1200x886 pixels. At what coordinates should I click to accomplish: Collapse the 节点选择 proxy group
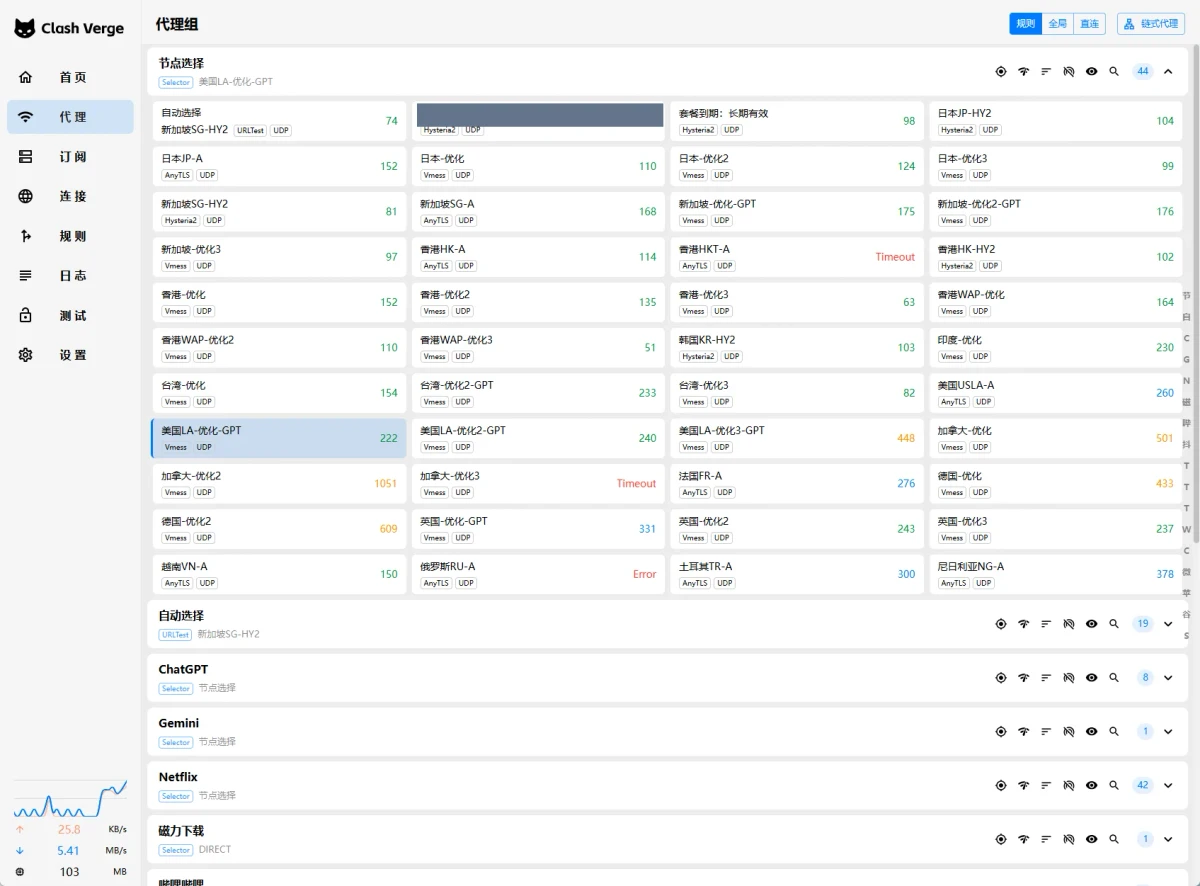click(x=1168, y=71)
